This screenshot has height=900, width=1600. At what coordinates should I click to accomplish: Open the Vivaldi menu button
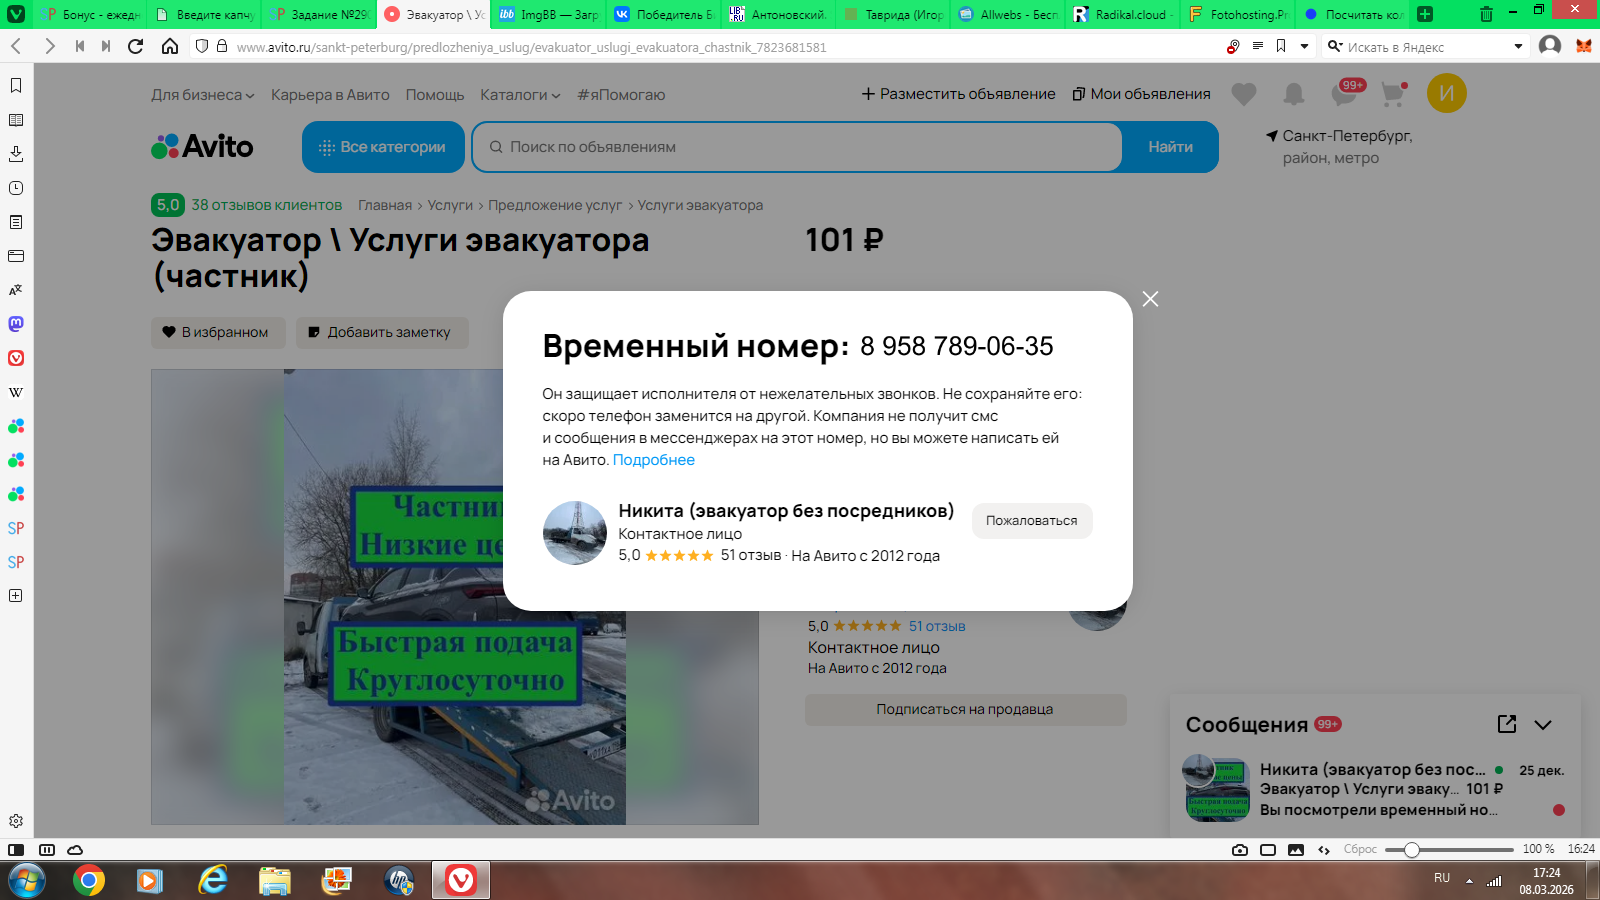pyautogui.click(x=16, y=14)
